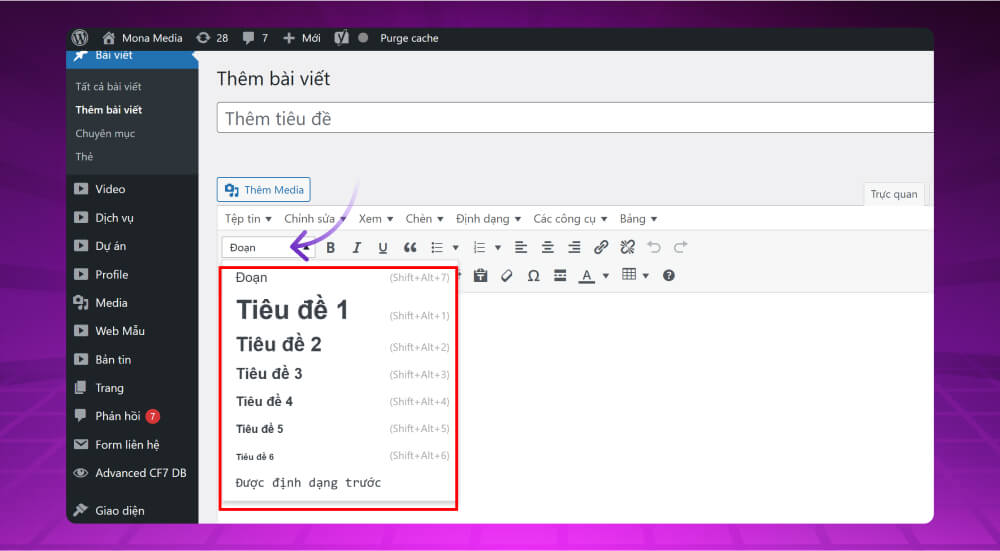Click the clear formatting eraser icon
Screen dimensions: 1000x551
point(507,276)
